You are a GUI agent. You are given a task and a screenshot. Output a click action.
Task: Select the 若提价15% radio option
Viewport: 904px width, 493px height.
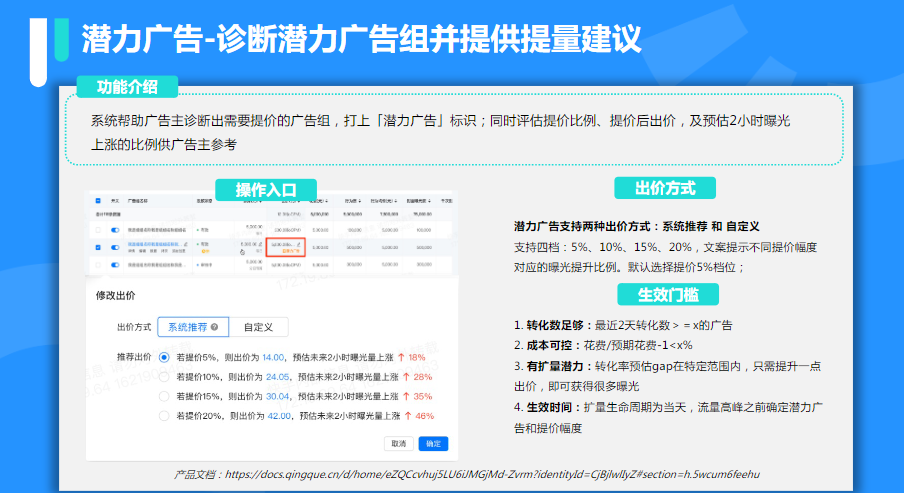pyautogui.click(x=164, y=397)
